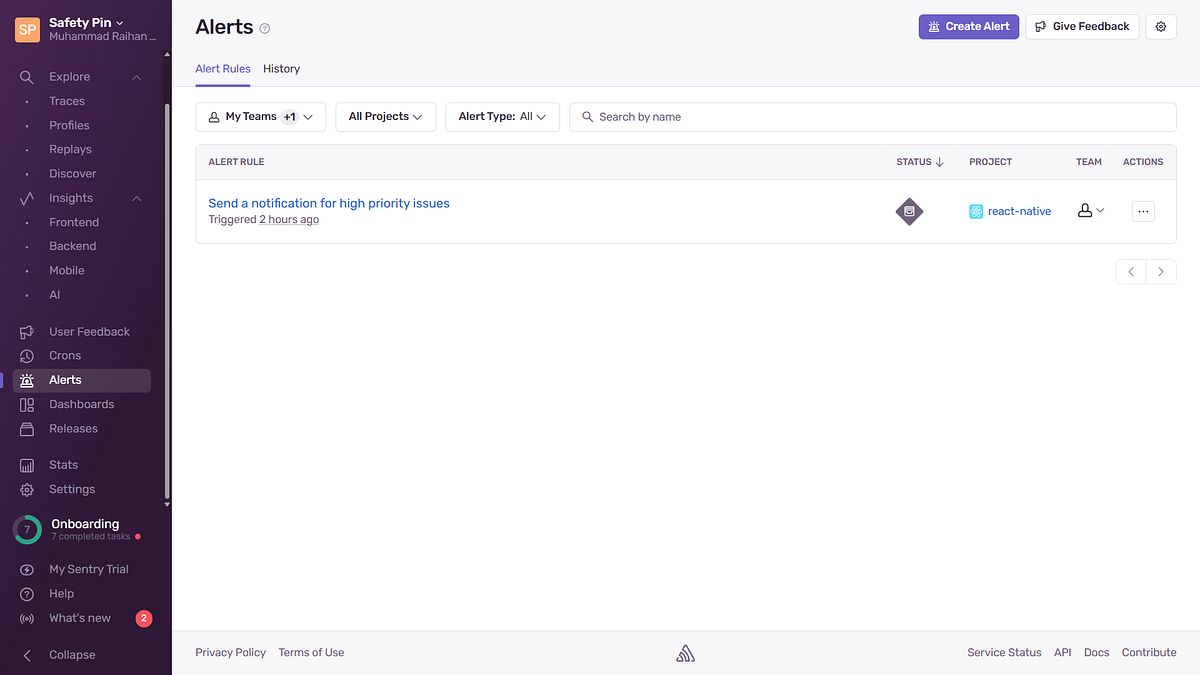The height and width of the screenshot is (675, 1200).
Task: Open Crons from the sidebar
Action: point(62,355)
